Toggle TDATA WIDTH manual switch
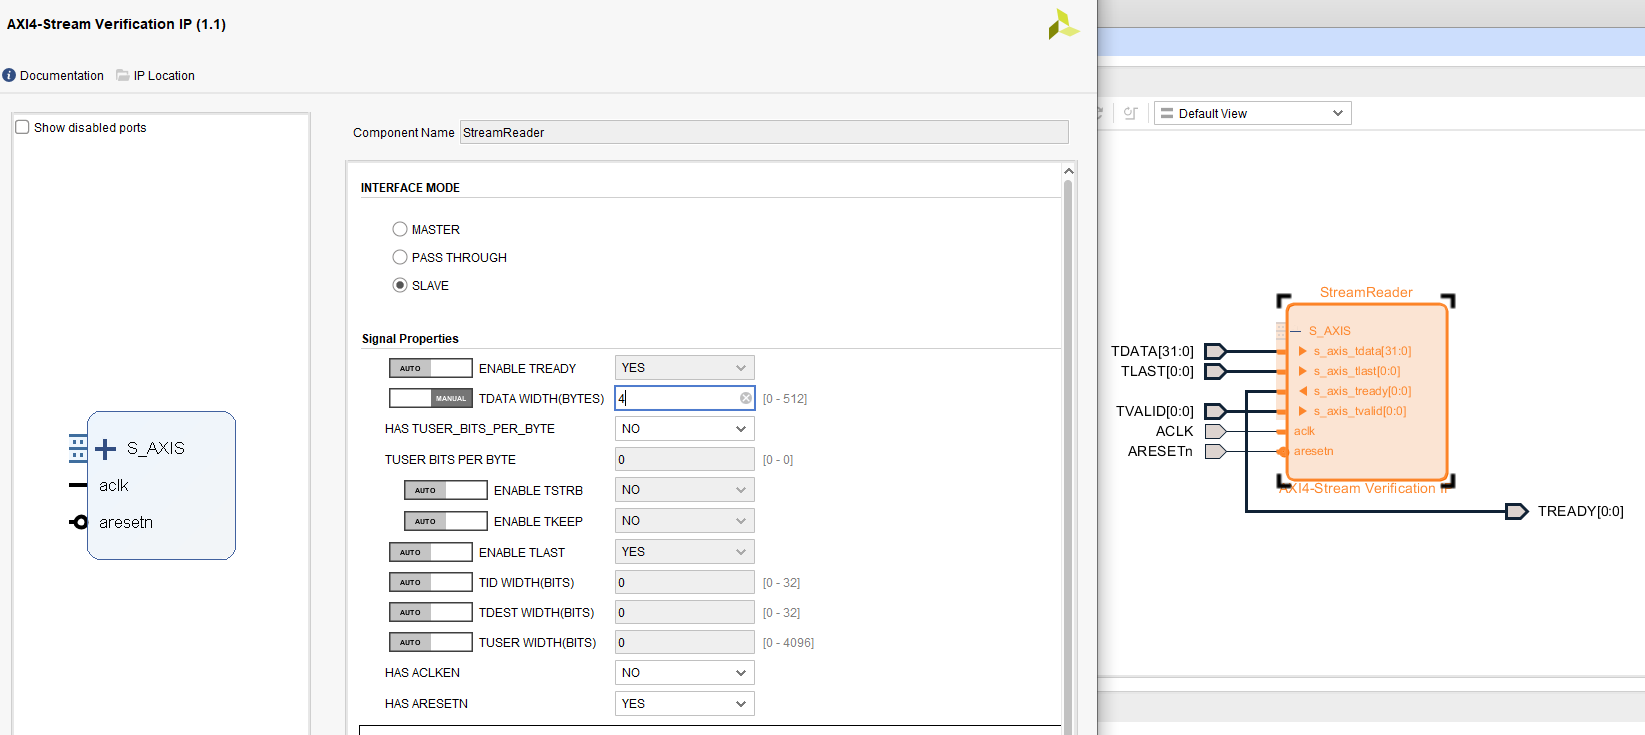 pos(430,398)
